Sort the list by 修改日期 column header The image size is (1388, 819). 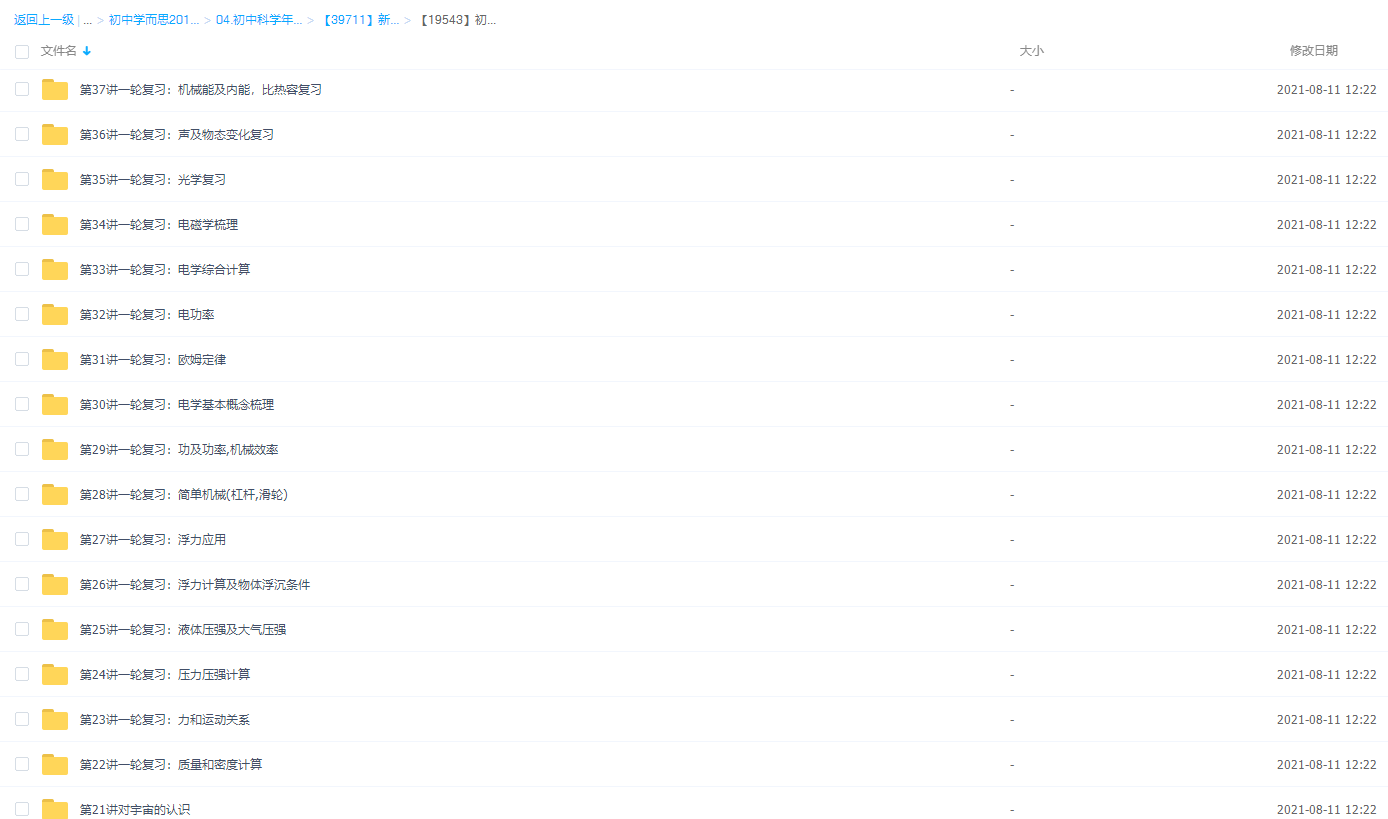pyautogui.click(x=1313, y=51)
